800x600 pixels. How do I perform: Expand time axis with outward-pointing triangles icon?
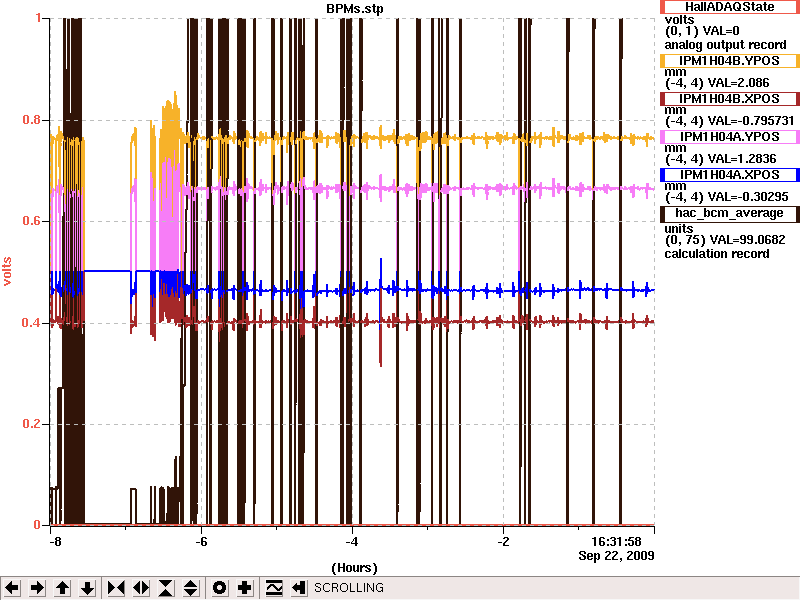click(141, 588)
